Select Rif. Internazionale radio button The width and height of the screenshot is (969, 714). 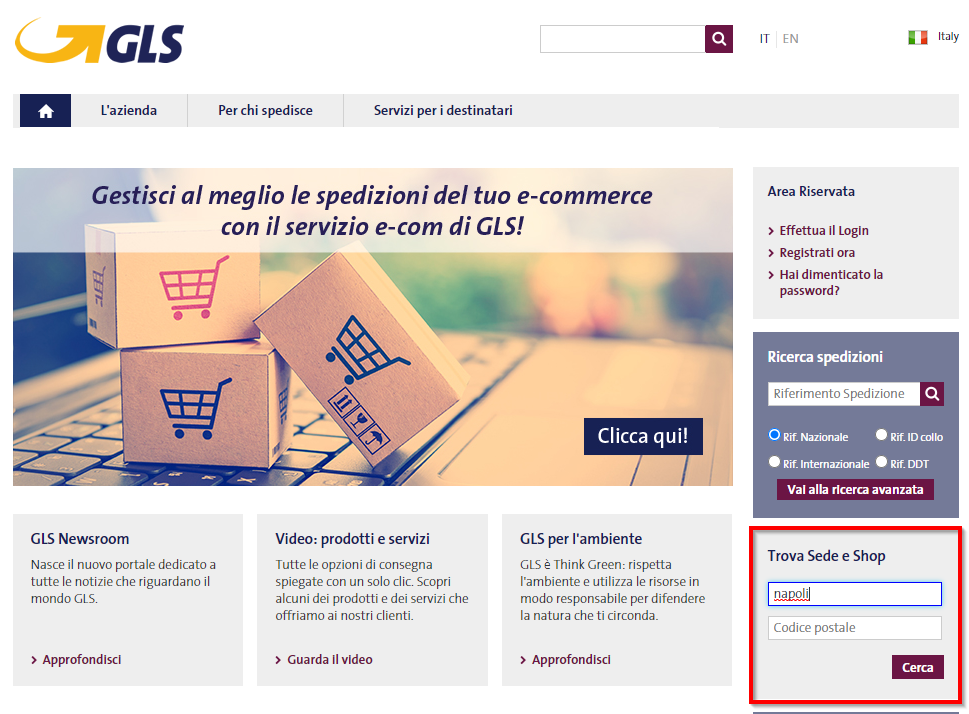(774, 462)
